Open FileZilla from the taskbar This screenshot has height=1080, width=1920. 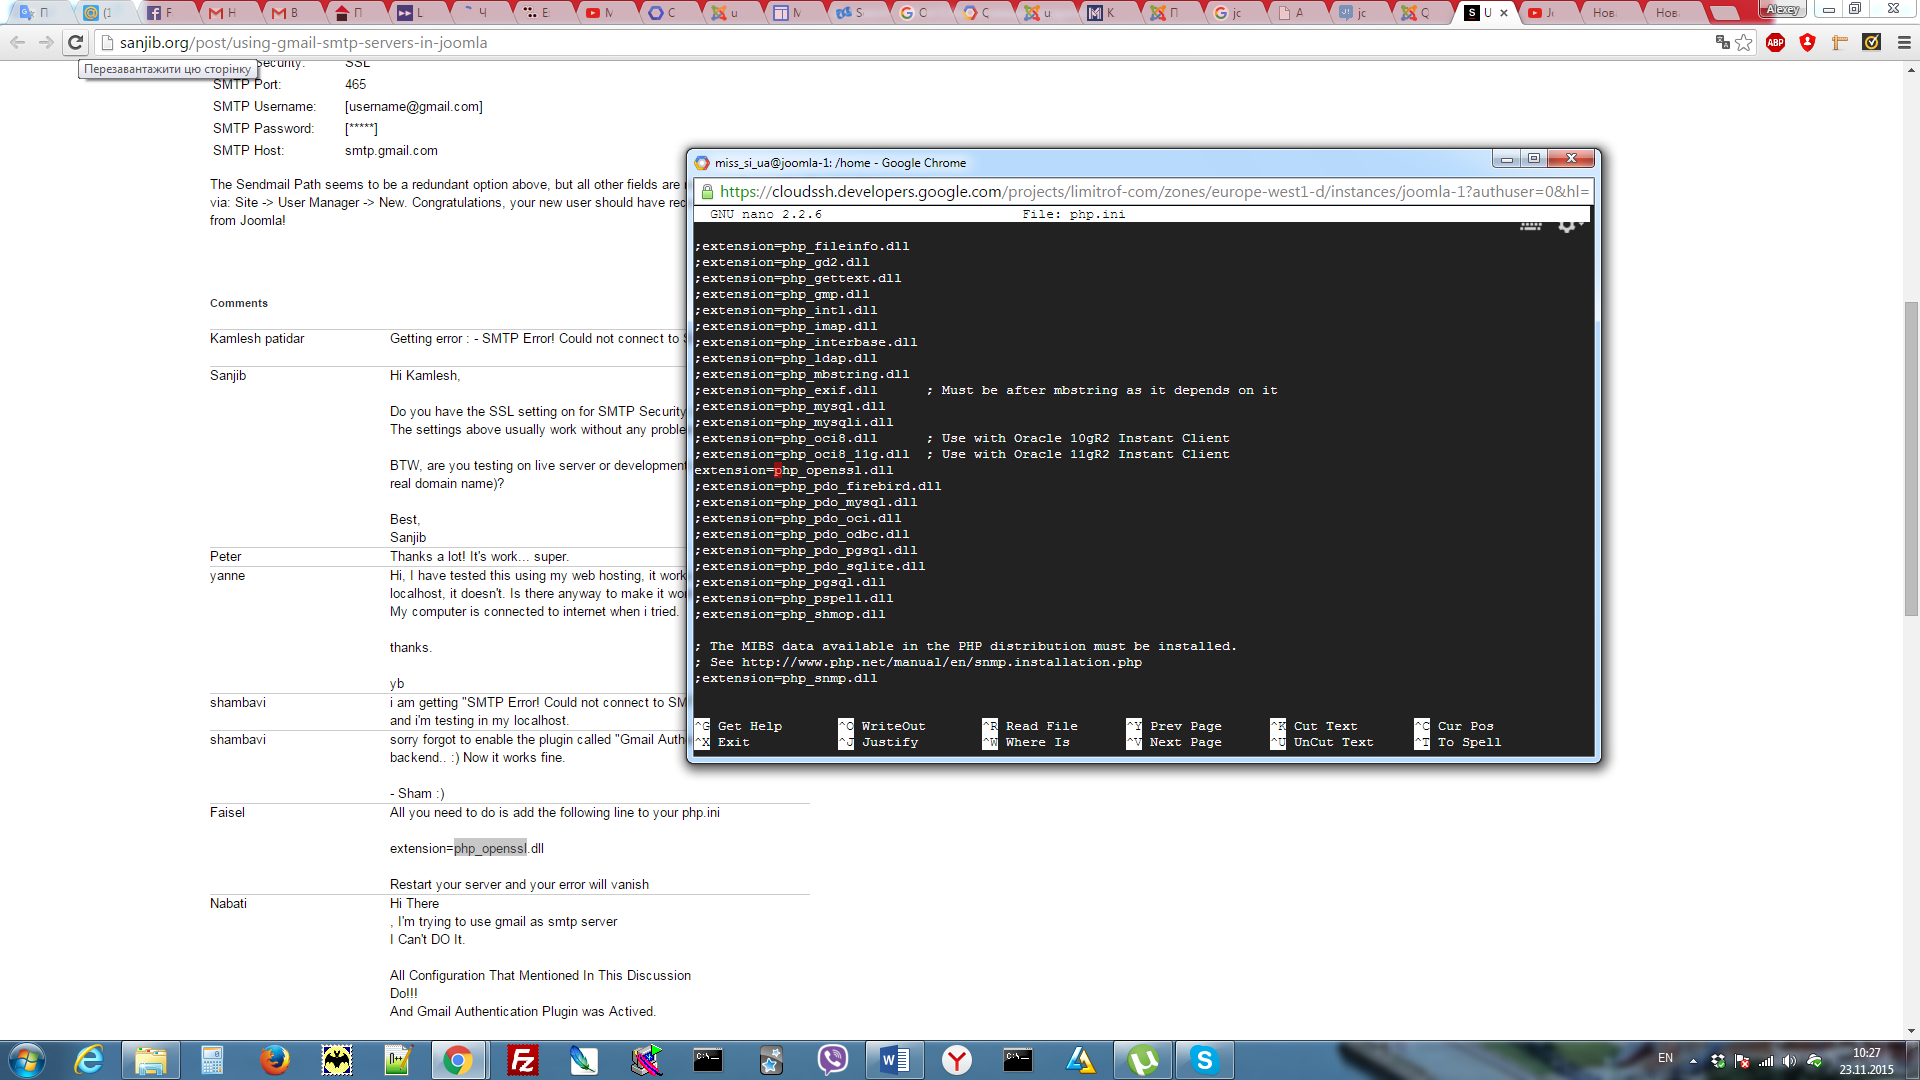(522, 1060)
